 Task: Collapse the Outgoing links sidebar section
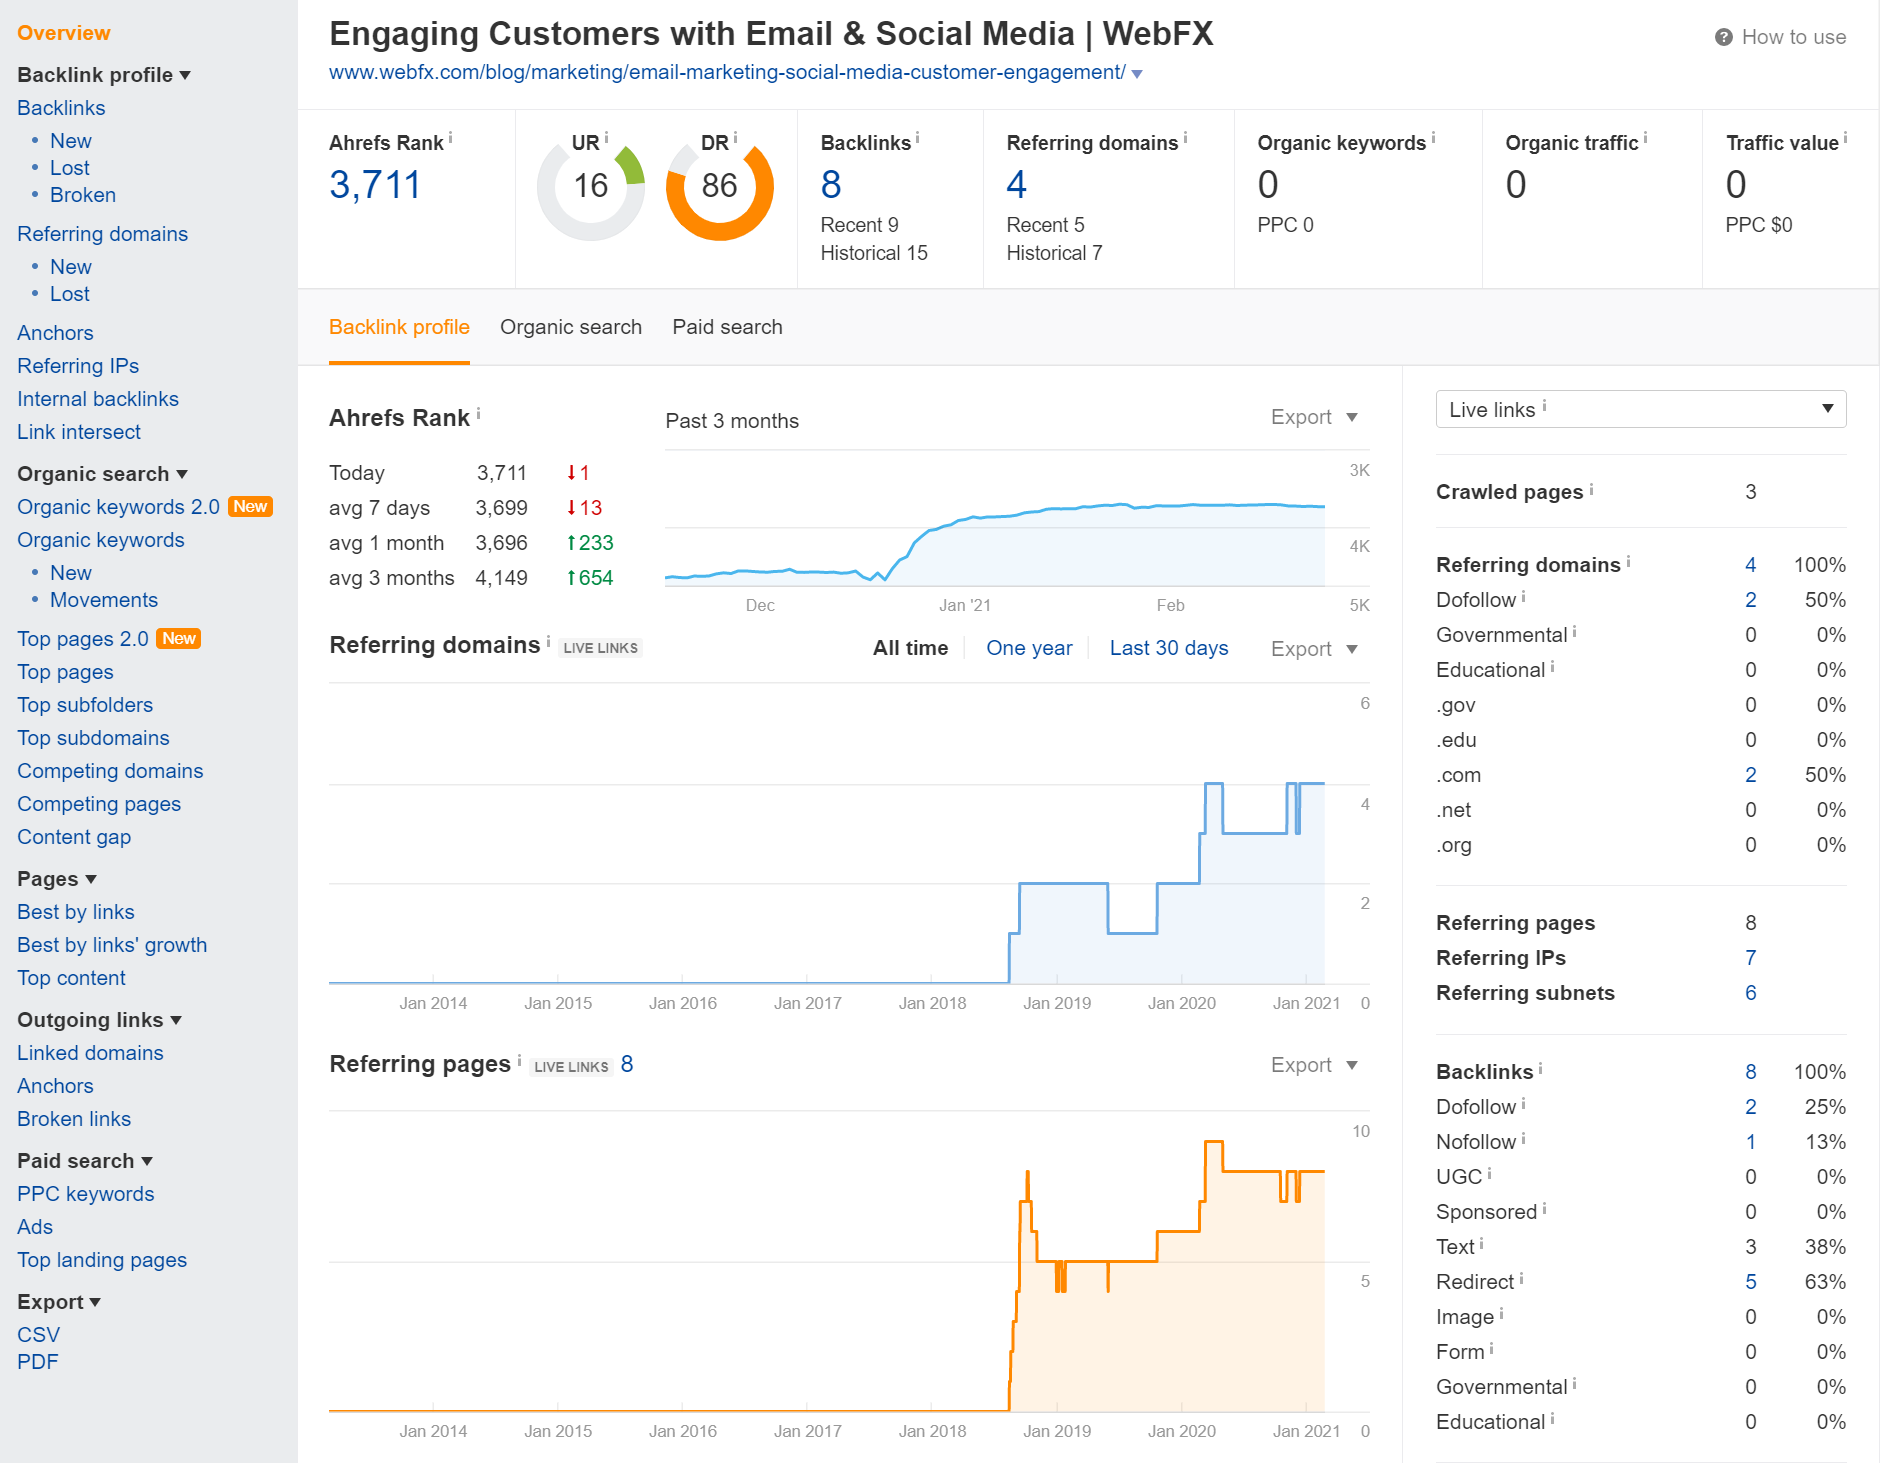click(100, 1020)
